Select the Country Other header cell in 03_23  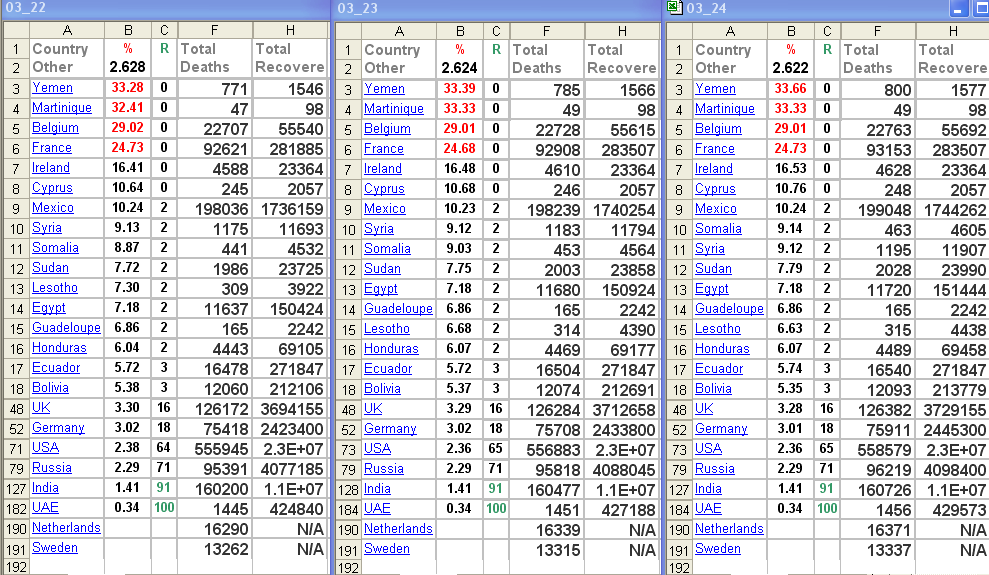(399, 59)
